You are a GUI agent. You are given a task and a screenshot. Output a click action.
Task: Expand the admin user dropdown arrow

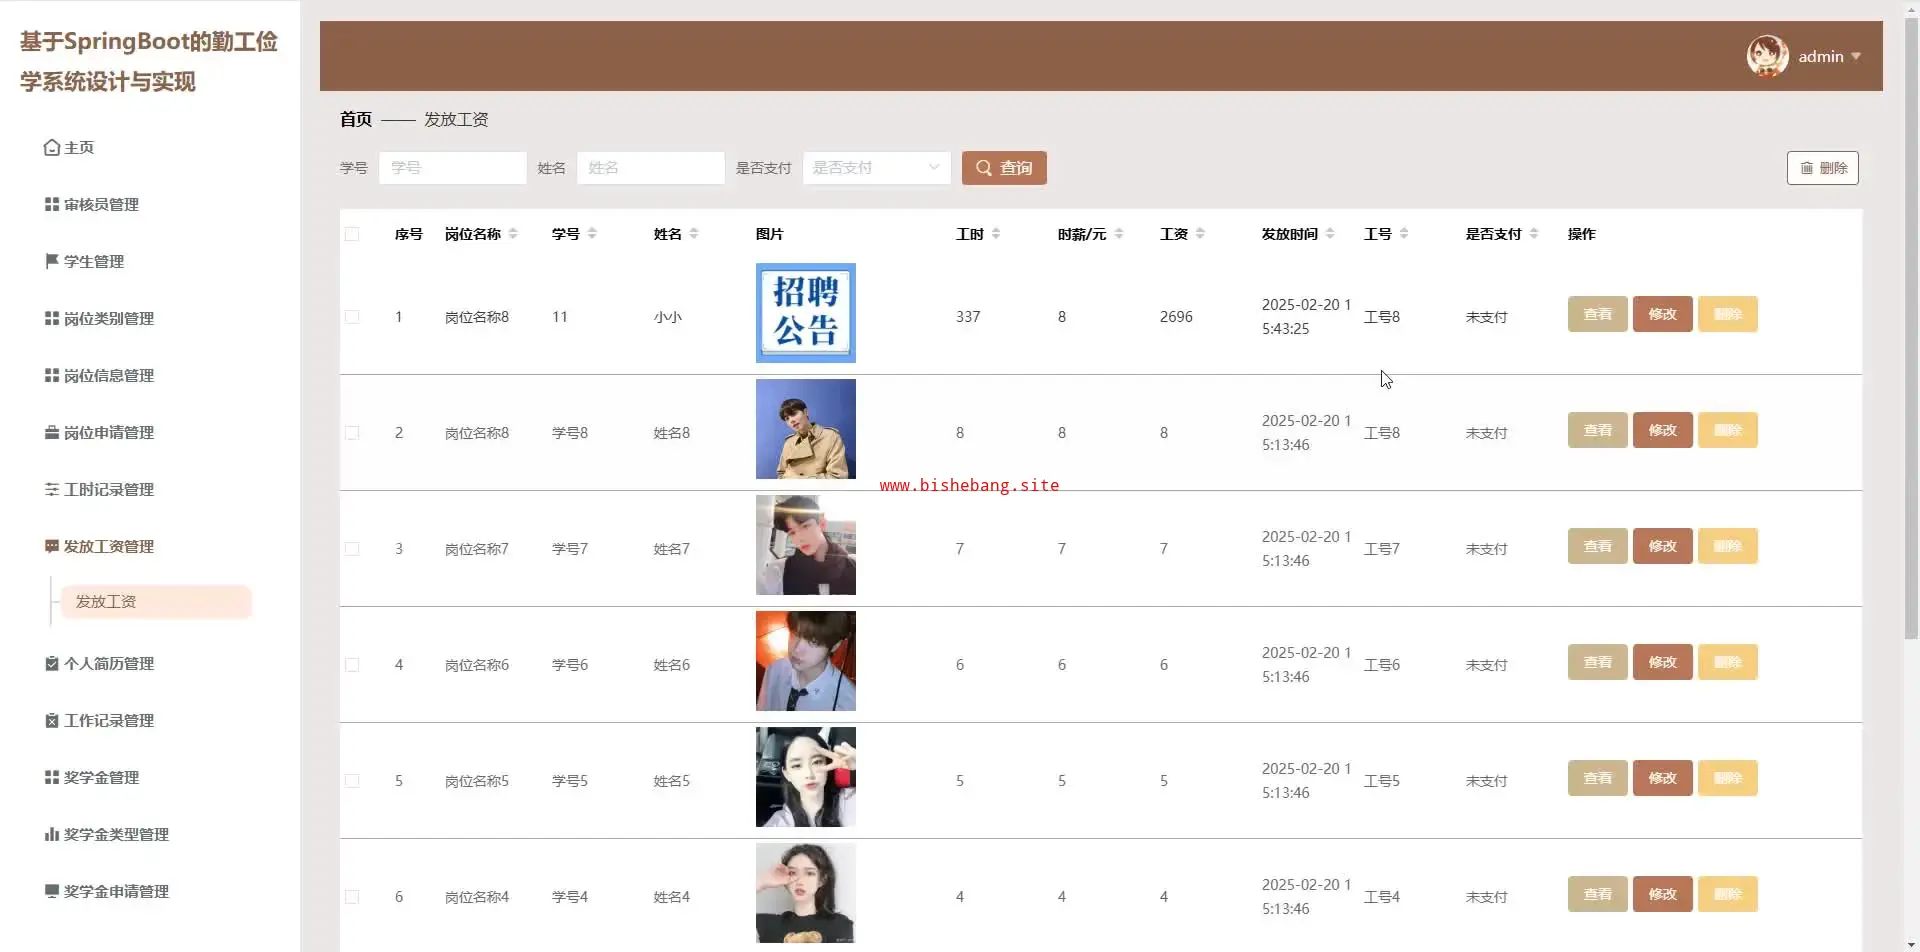point(1856,57)
